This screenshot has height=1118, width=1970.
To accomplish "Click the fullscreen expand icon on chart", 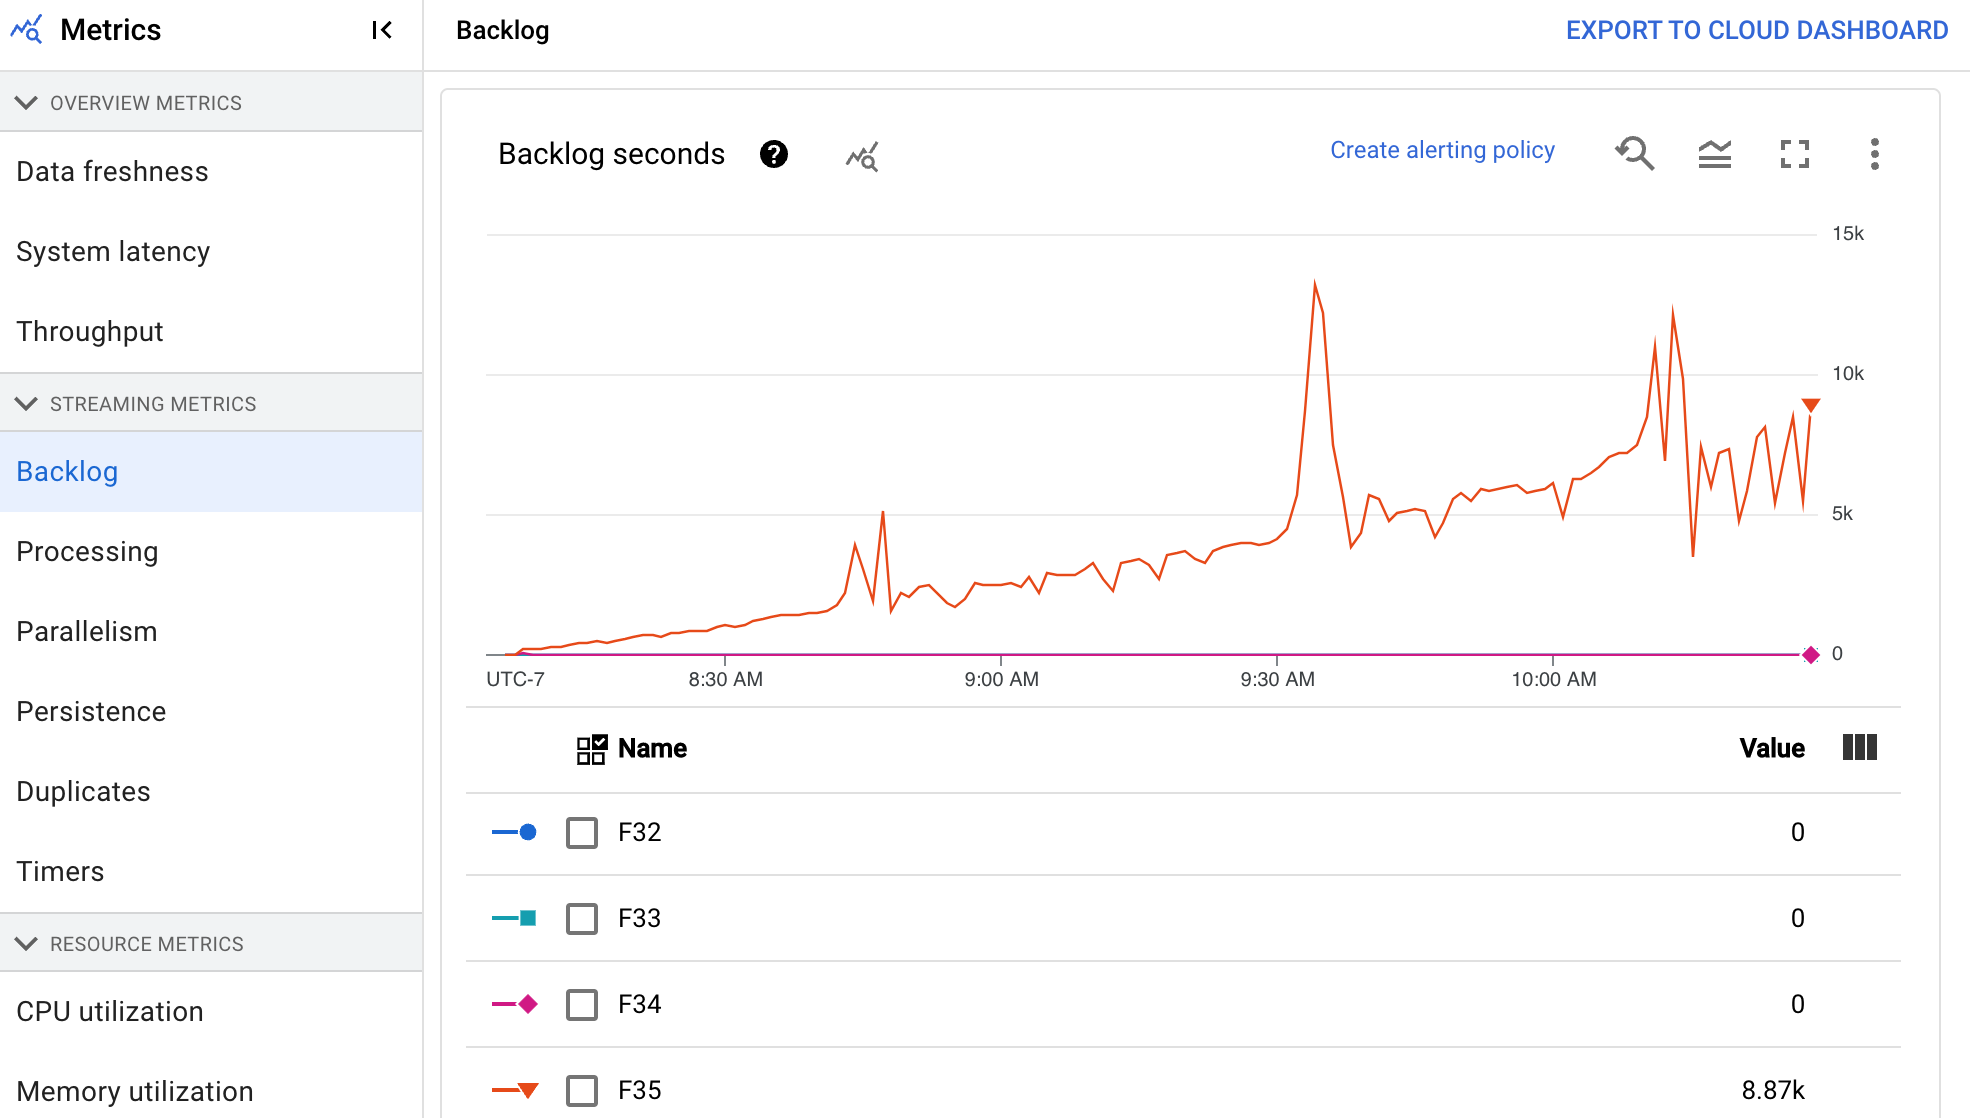I will click(1794, 153).
